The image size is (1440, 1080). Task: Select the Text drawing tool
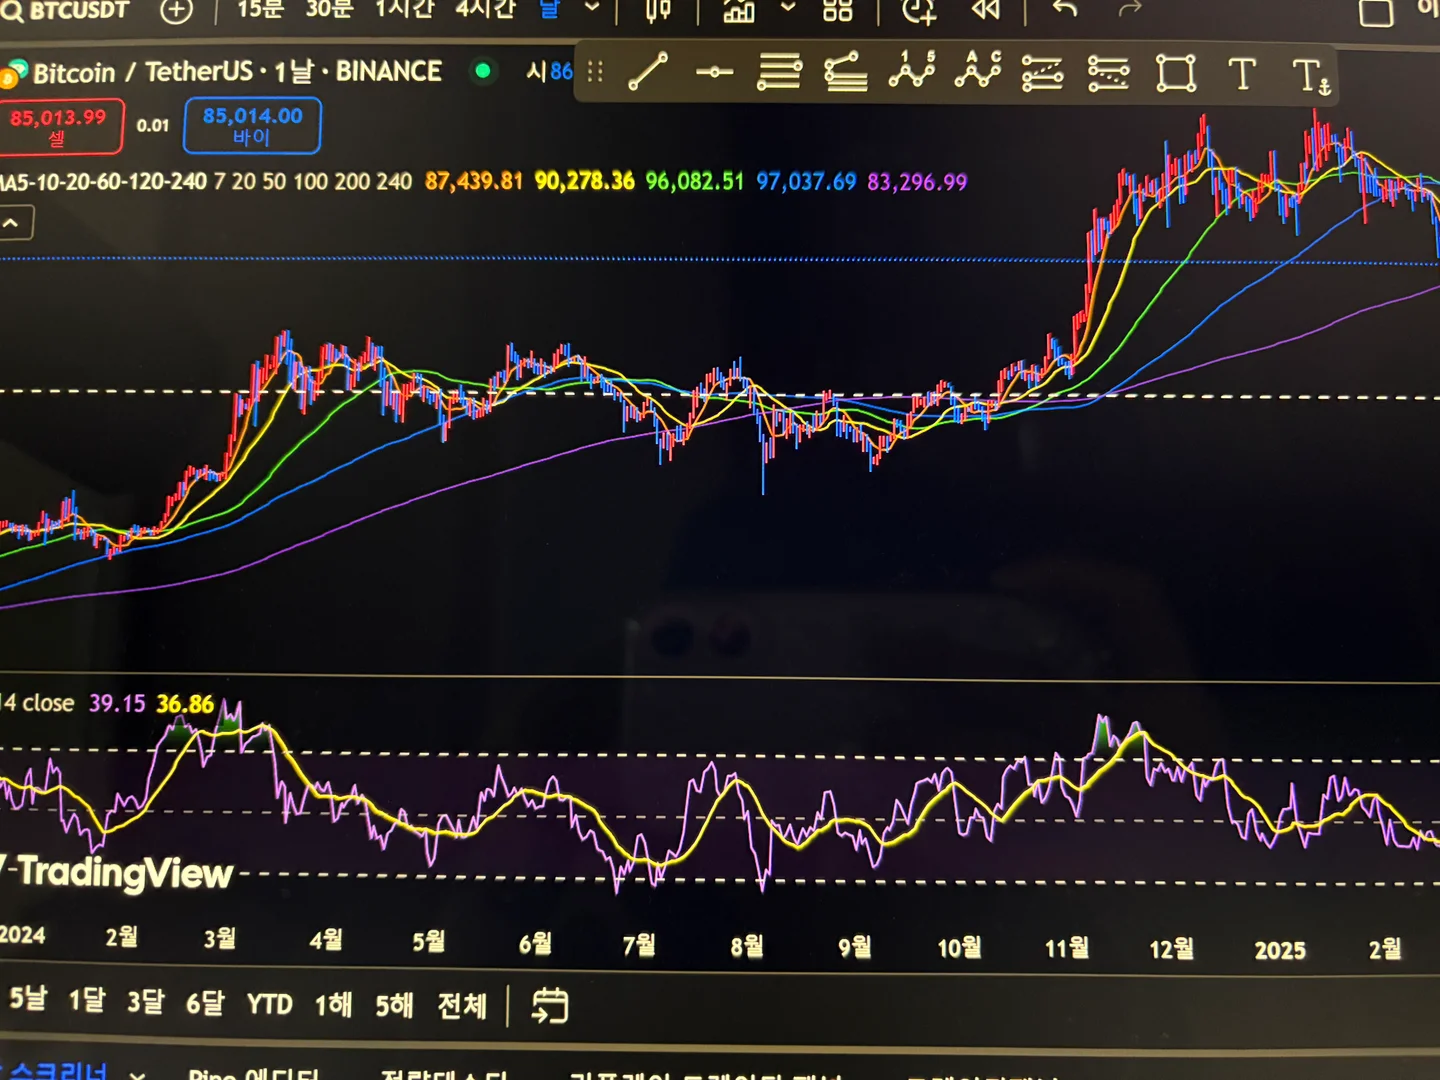pos(1242,74)
